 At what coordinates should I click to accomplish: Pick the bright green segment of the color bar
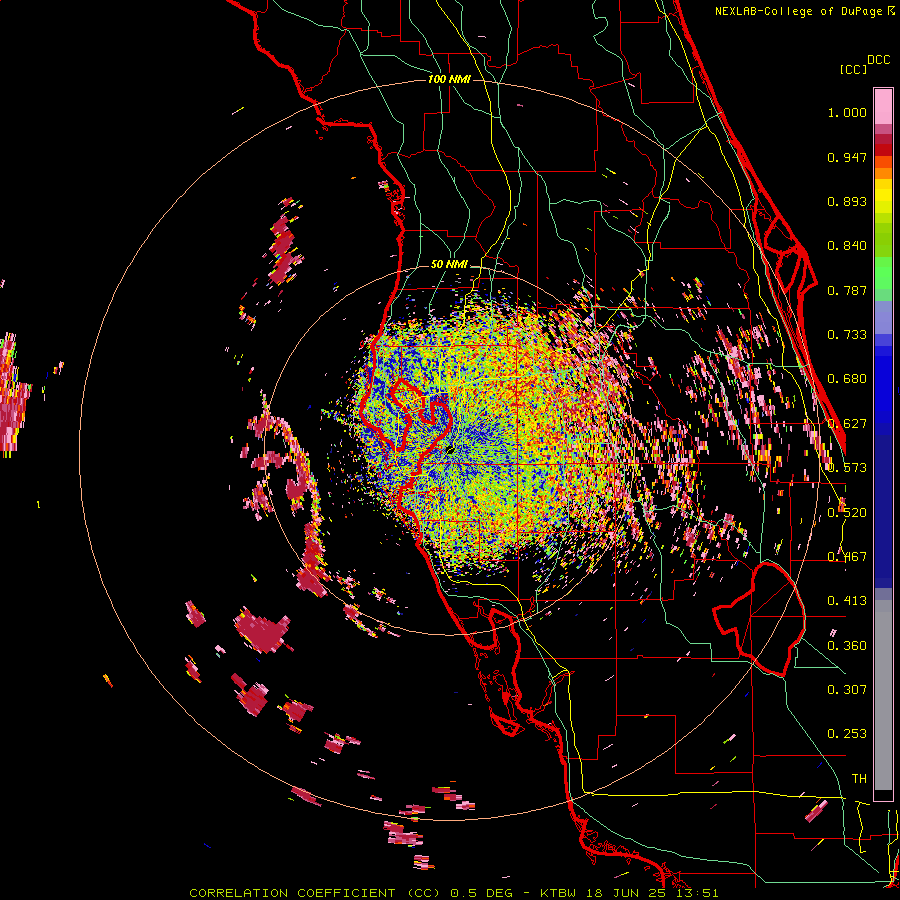[x=883, y=273]
